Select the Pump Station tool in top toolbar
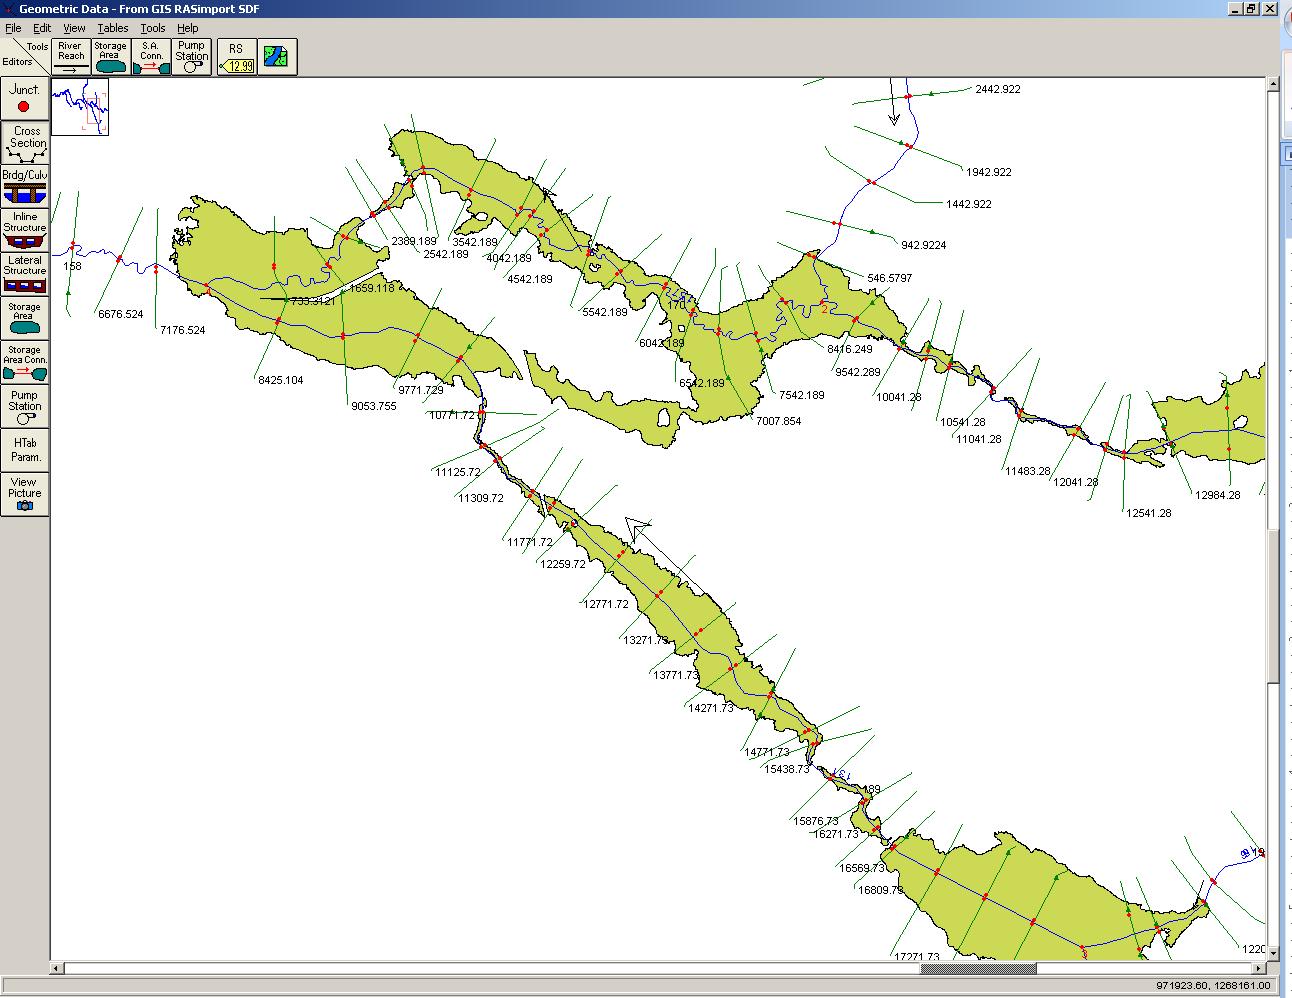1292x998 pixels. [x=191, y=56]
